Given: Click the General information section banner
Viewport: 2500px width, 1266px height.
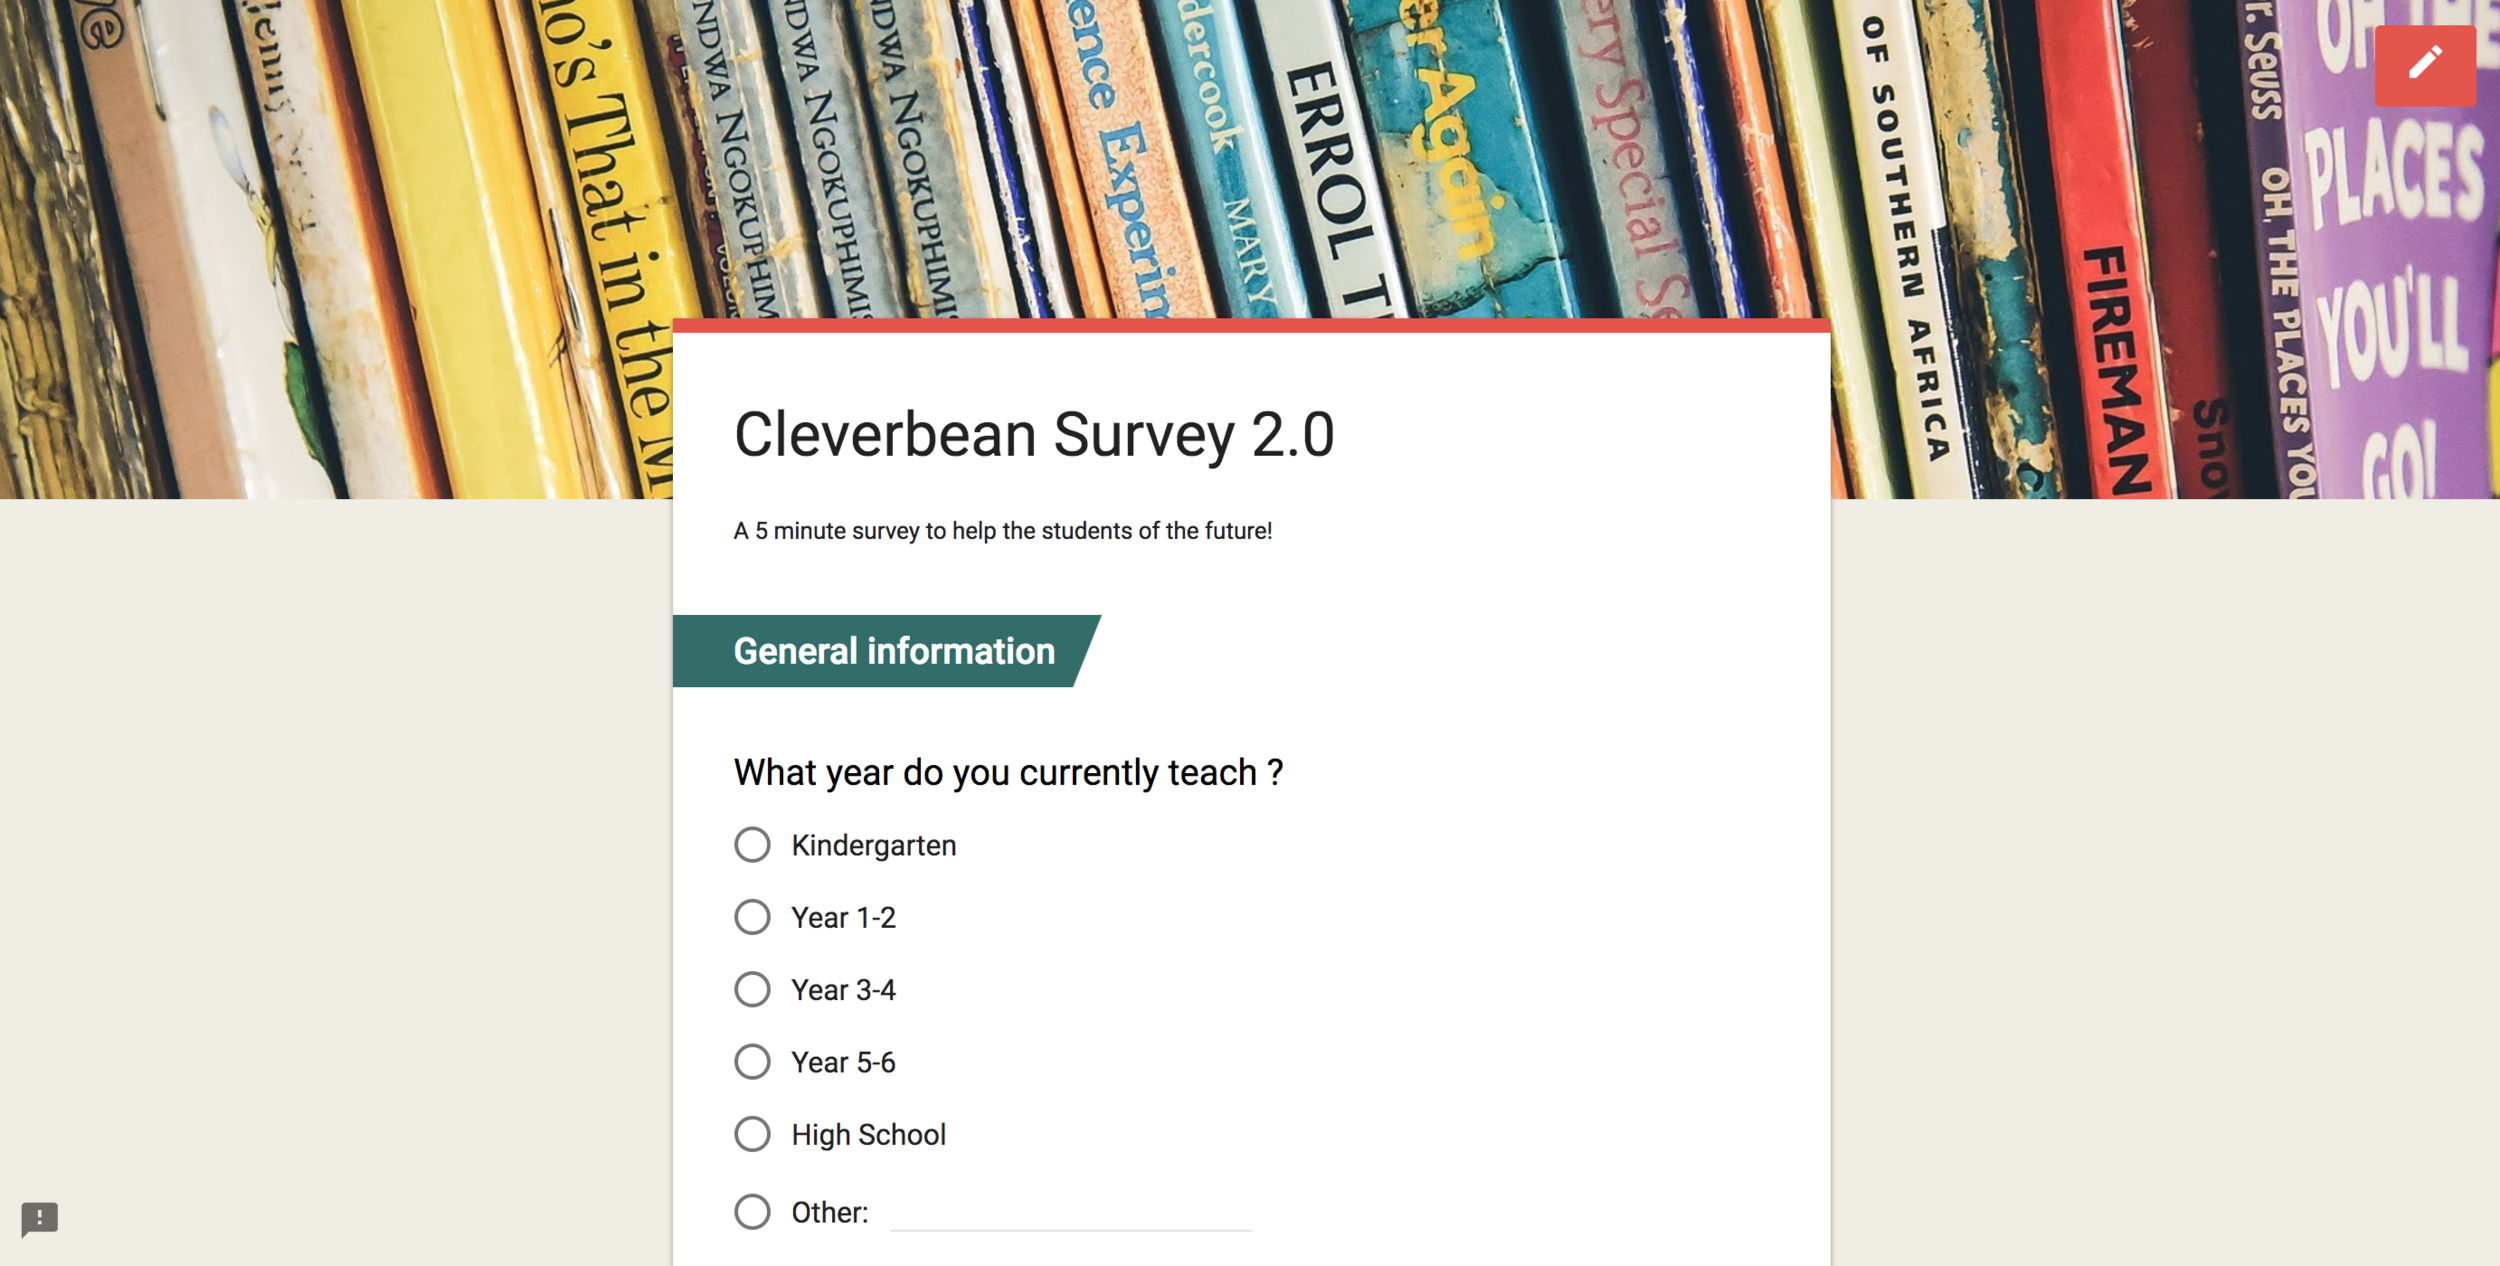Looking at the screenshot, I should click(886, 651).
